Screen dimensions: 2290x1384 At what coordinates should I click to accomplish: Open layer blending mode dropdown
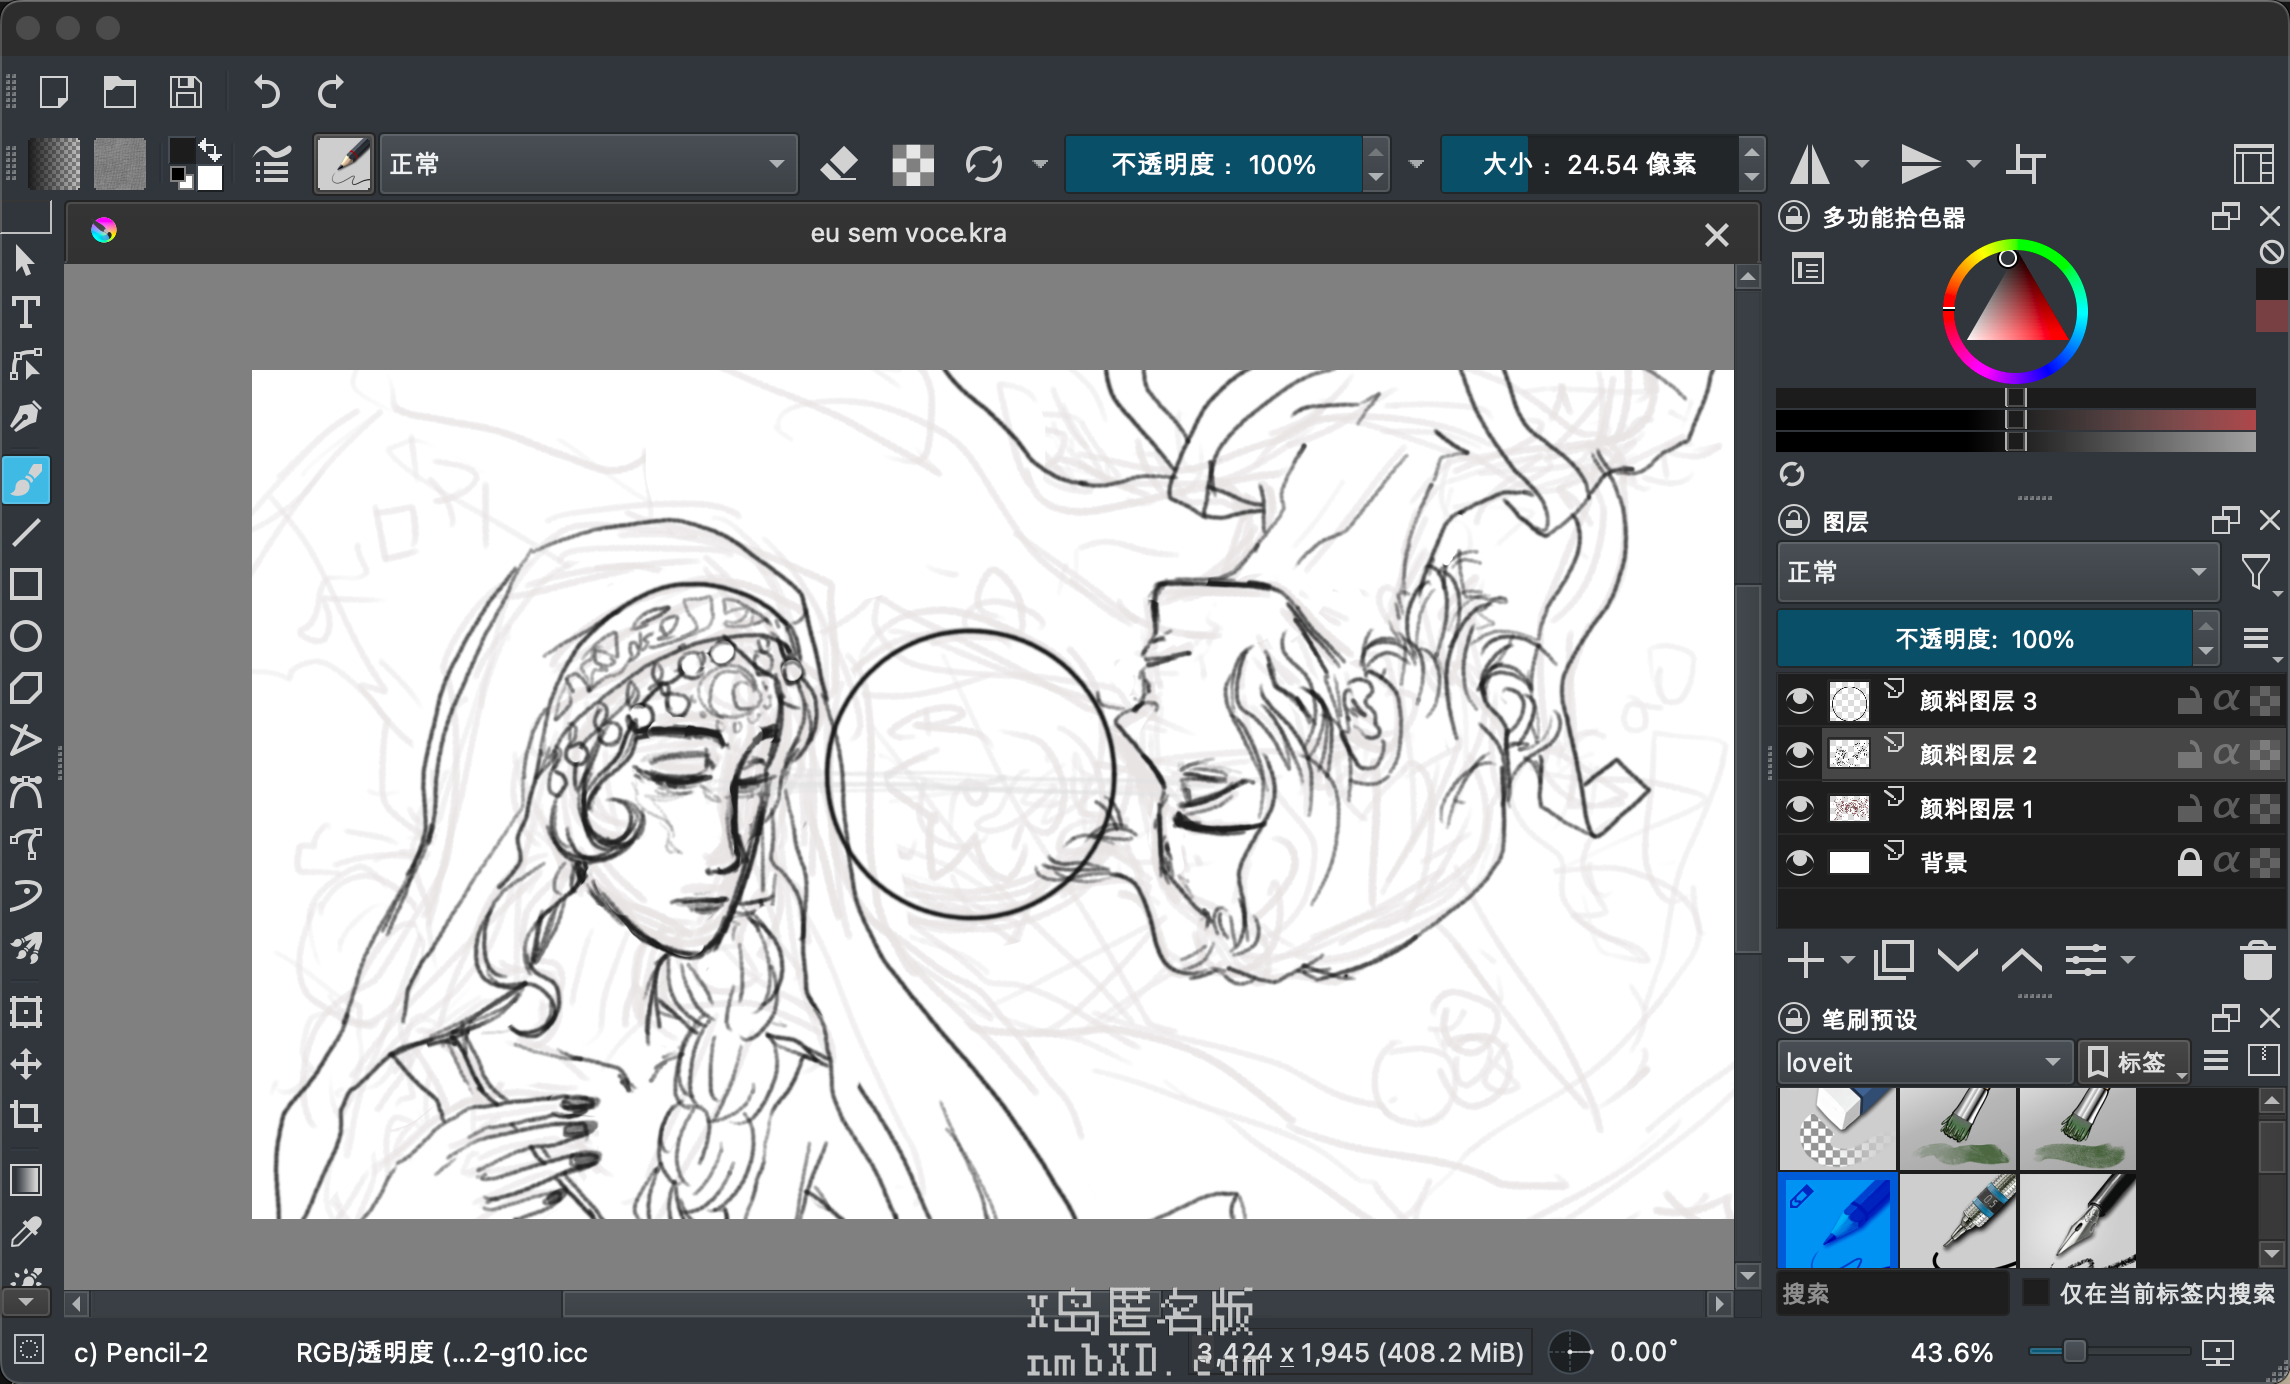coord(1997,572)
